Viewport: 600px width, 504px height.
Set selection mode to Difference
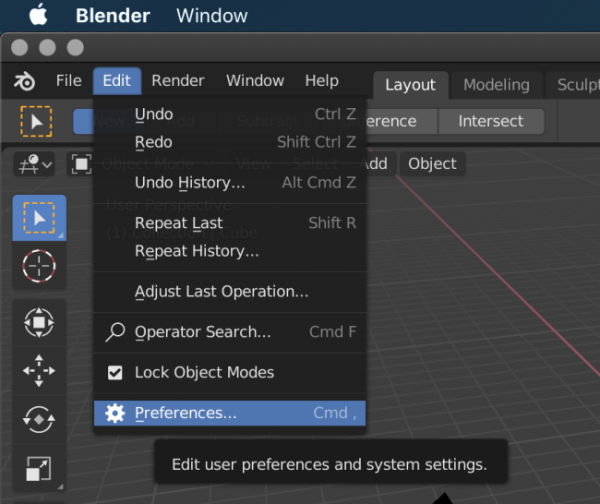click(x=402, y=121)
